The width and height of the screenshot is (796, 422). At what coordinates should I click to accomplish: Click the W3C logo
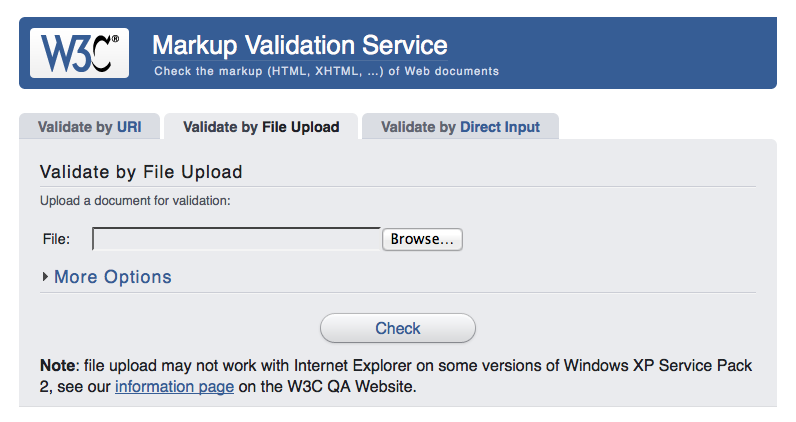79,52
